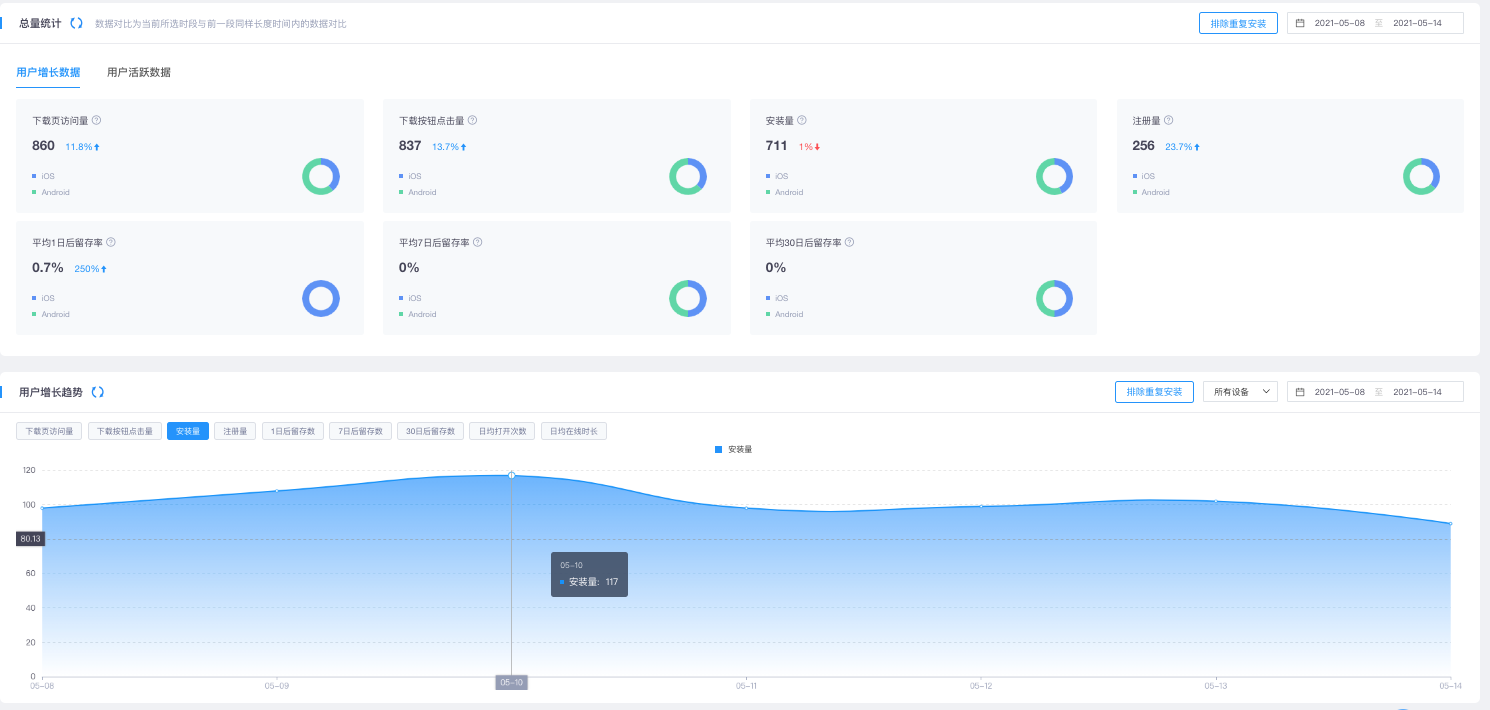1490x710 pixels.
Task: Select start date 2021-05-08 in 用户增长趋势 picker
Action: (x=1339, y=392)
